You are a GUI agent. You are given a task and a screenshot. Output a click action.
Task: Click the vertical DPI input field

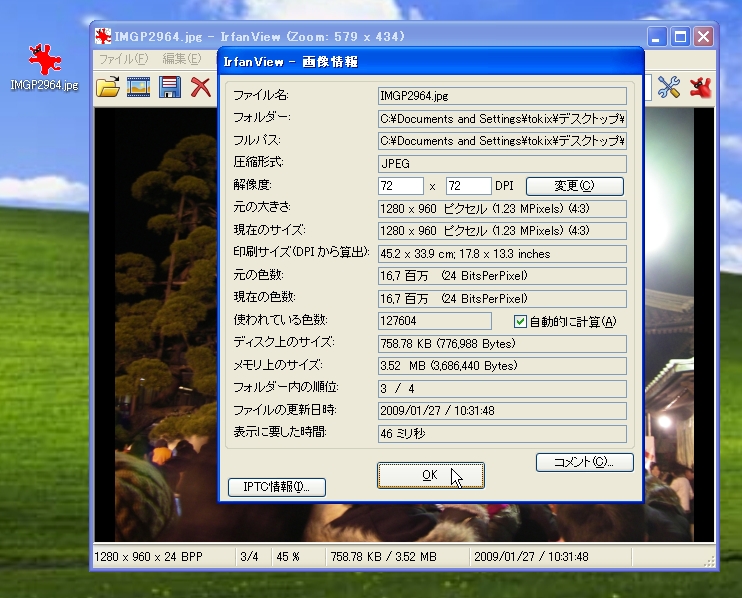click(x=468, y=186)
